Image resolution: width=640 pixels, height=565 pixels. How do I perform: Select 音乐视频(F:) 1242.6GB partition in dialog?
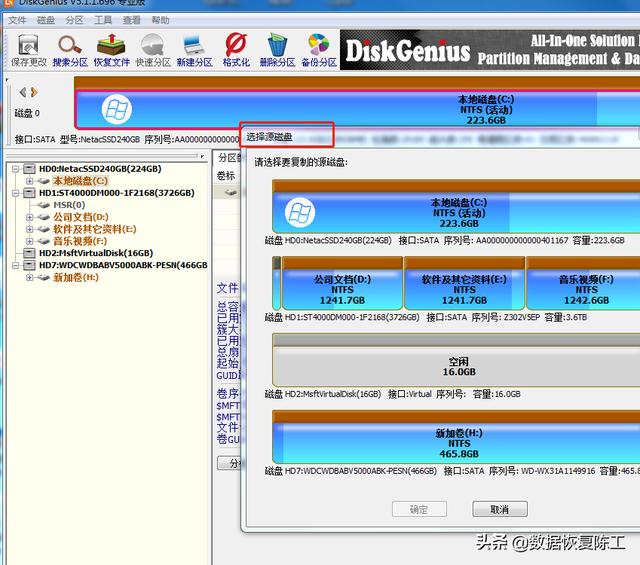(x=583, y=283)
